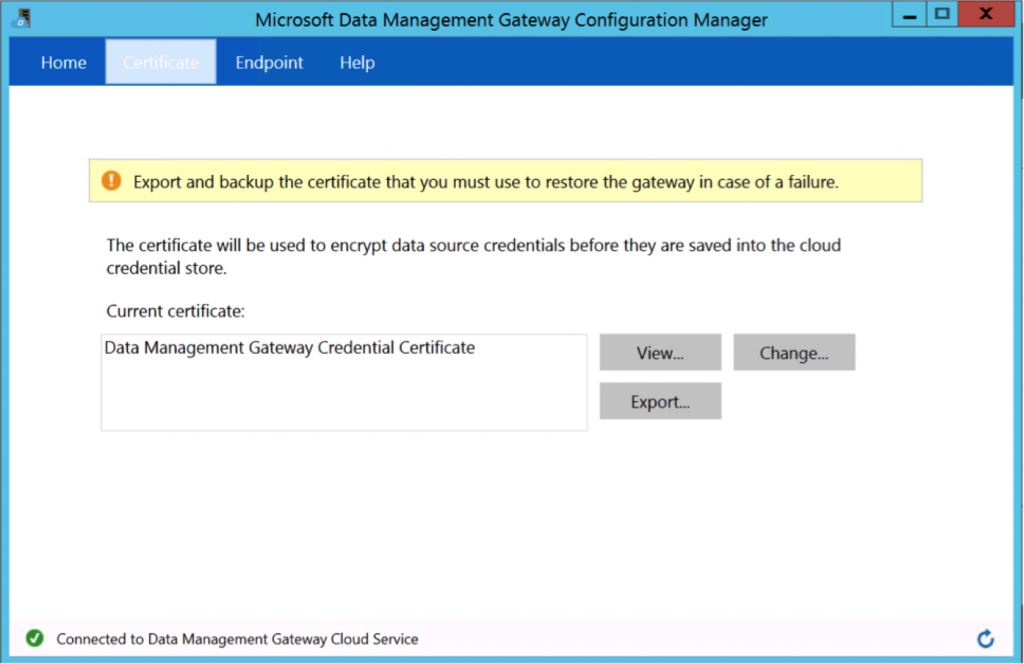Image resolution: width=1024 pixels, height=664 pixels.
Task: Minimize the Configuration Manager window
Action: 907,15
